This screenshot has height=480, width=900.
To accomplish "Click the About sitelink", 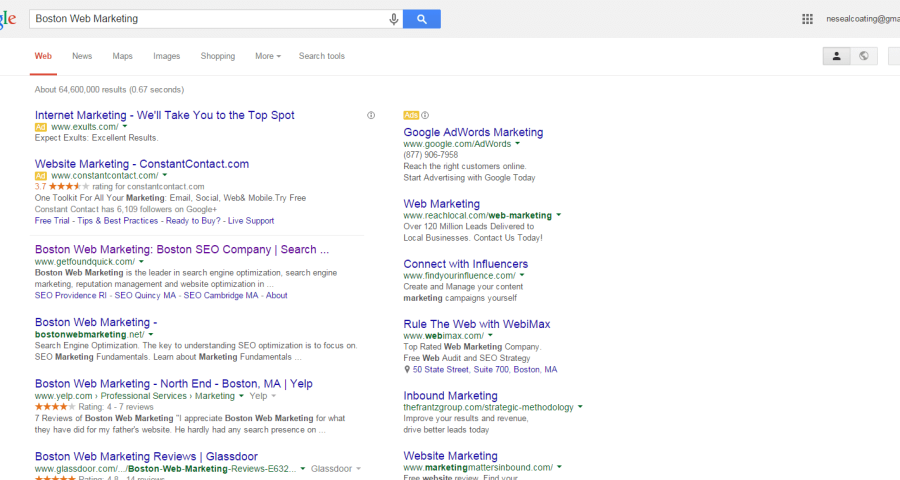I will click(x=277, y=296).
